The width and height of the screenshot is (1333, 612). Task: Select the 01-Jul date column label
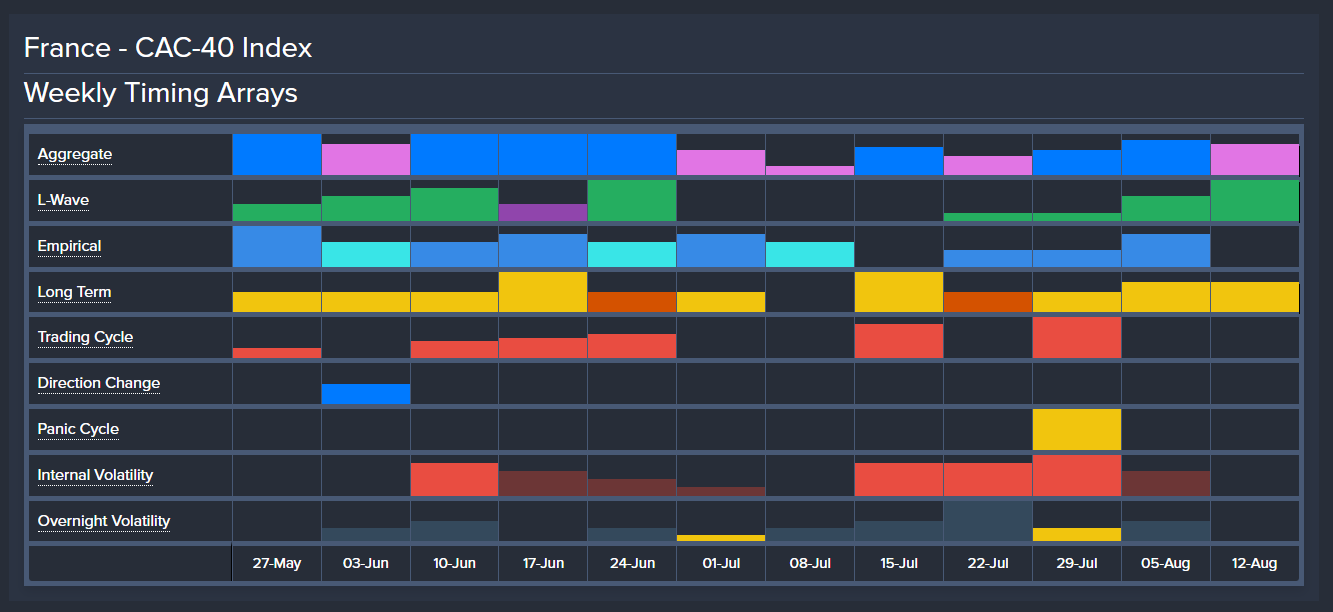coord(721,563)
